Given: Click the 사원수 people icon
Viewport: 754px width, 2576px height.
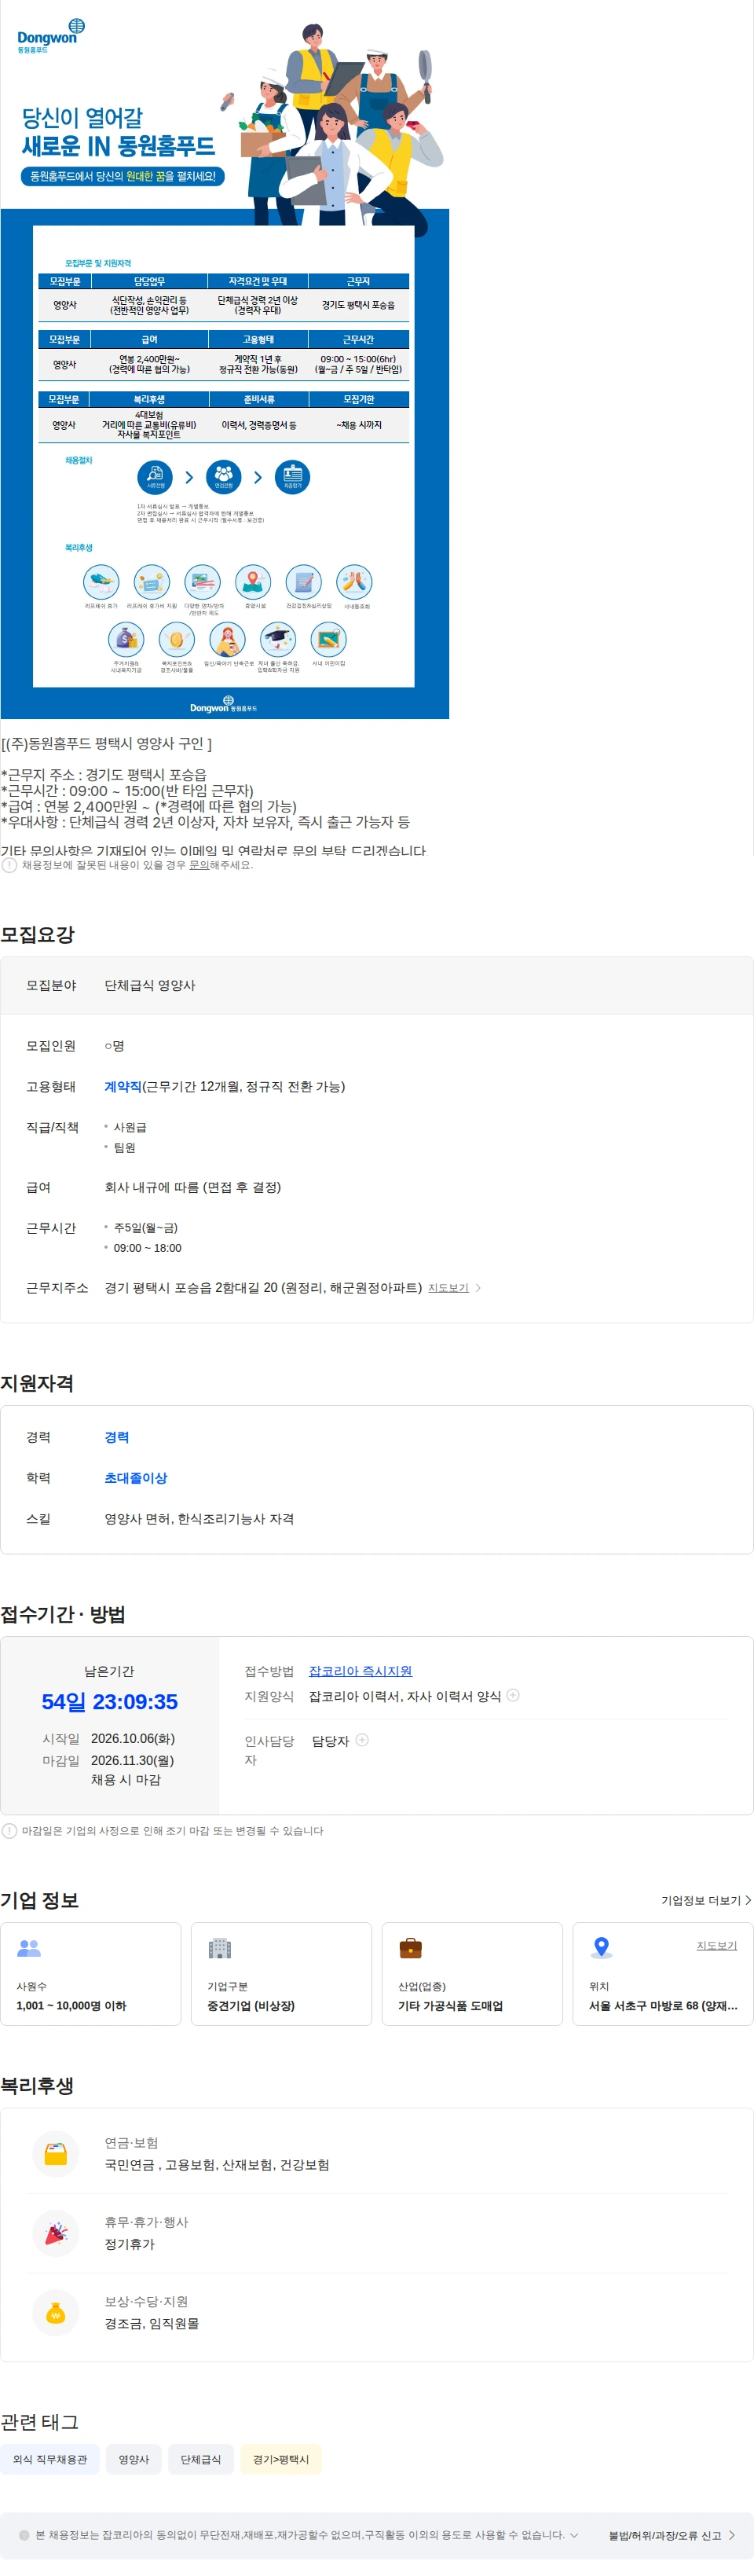Looking at the screenshot, I should point(29,1948).
